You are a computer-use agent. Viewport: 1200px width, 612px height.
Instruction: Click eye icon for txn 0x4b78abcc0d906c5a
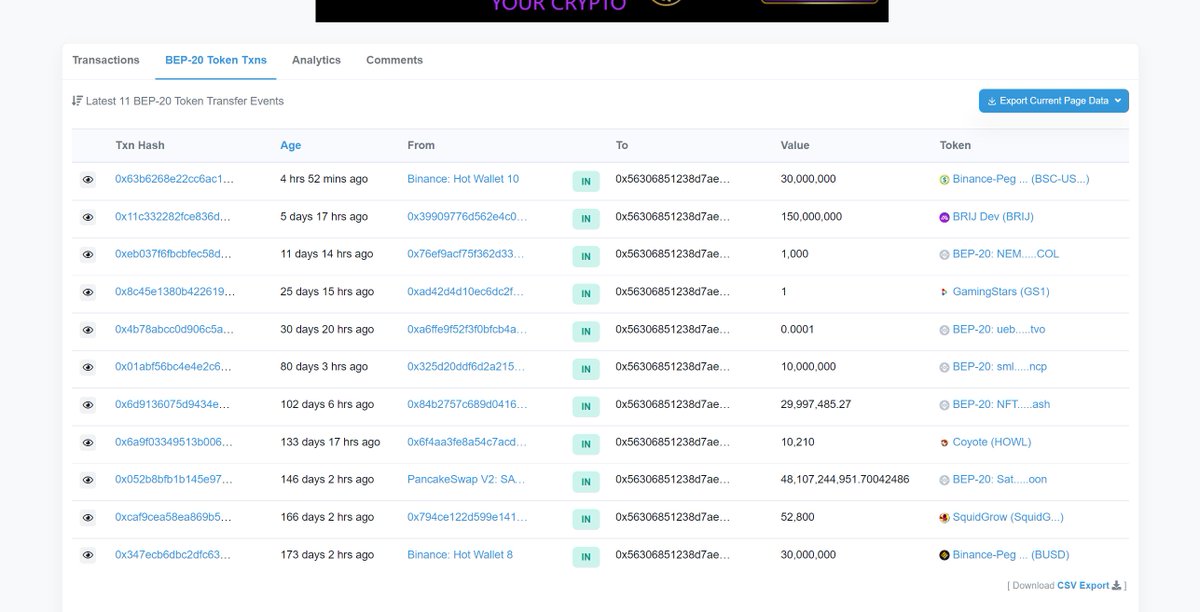[88, 330]
